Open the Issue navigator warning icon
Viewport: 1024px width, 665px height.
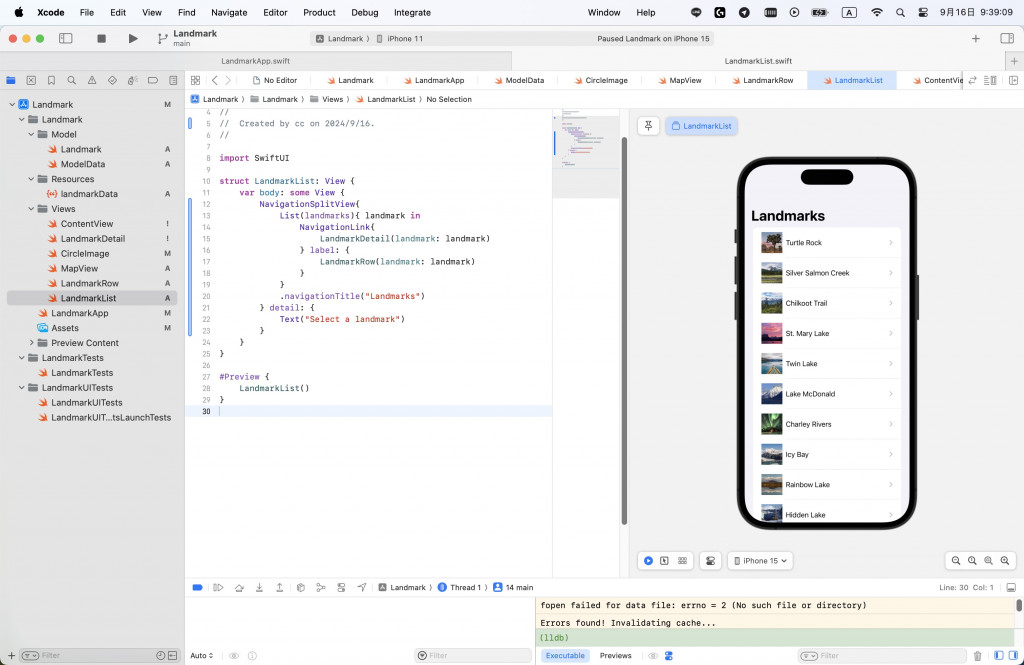point(91,80)
